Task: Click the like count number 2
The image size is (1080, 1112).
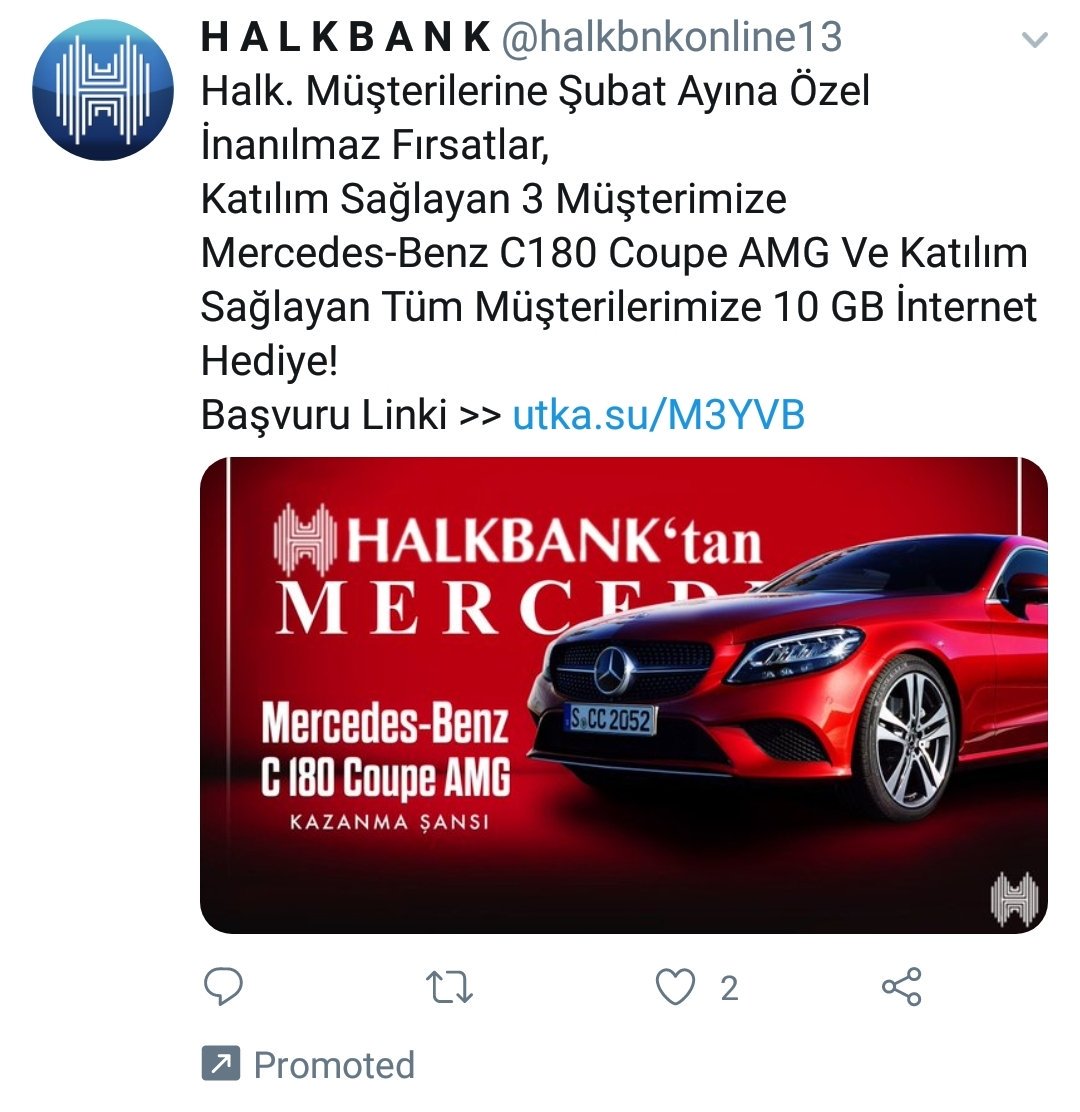Action: [729, 989]
